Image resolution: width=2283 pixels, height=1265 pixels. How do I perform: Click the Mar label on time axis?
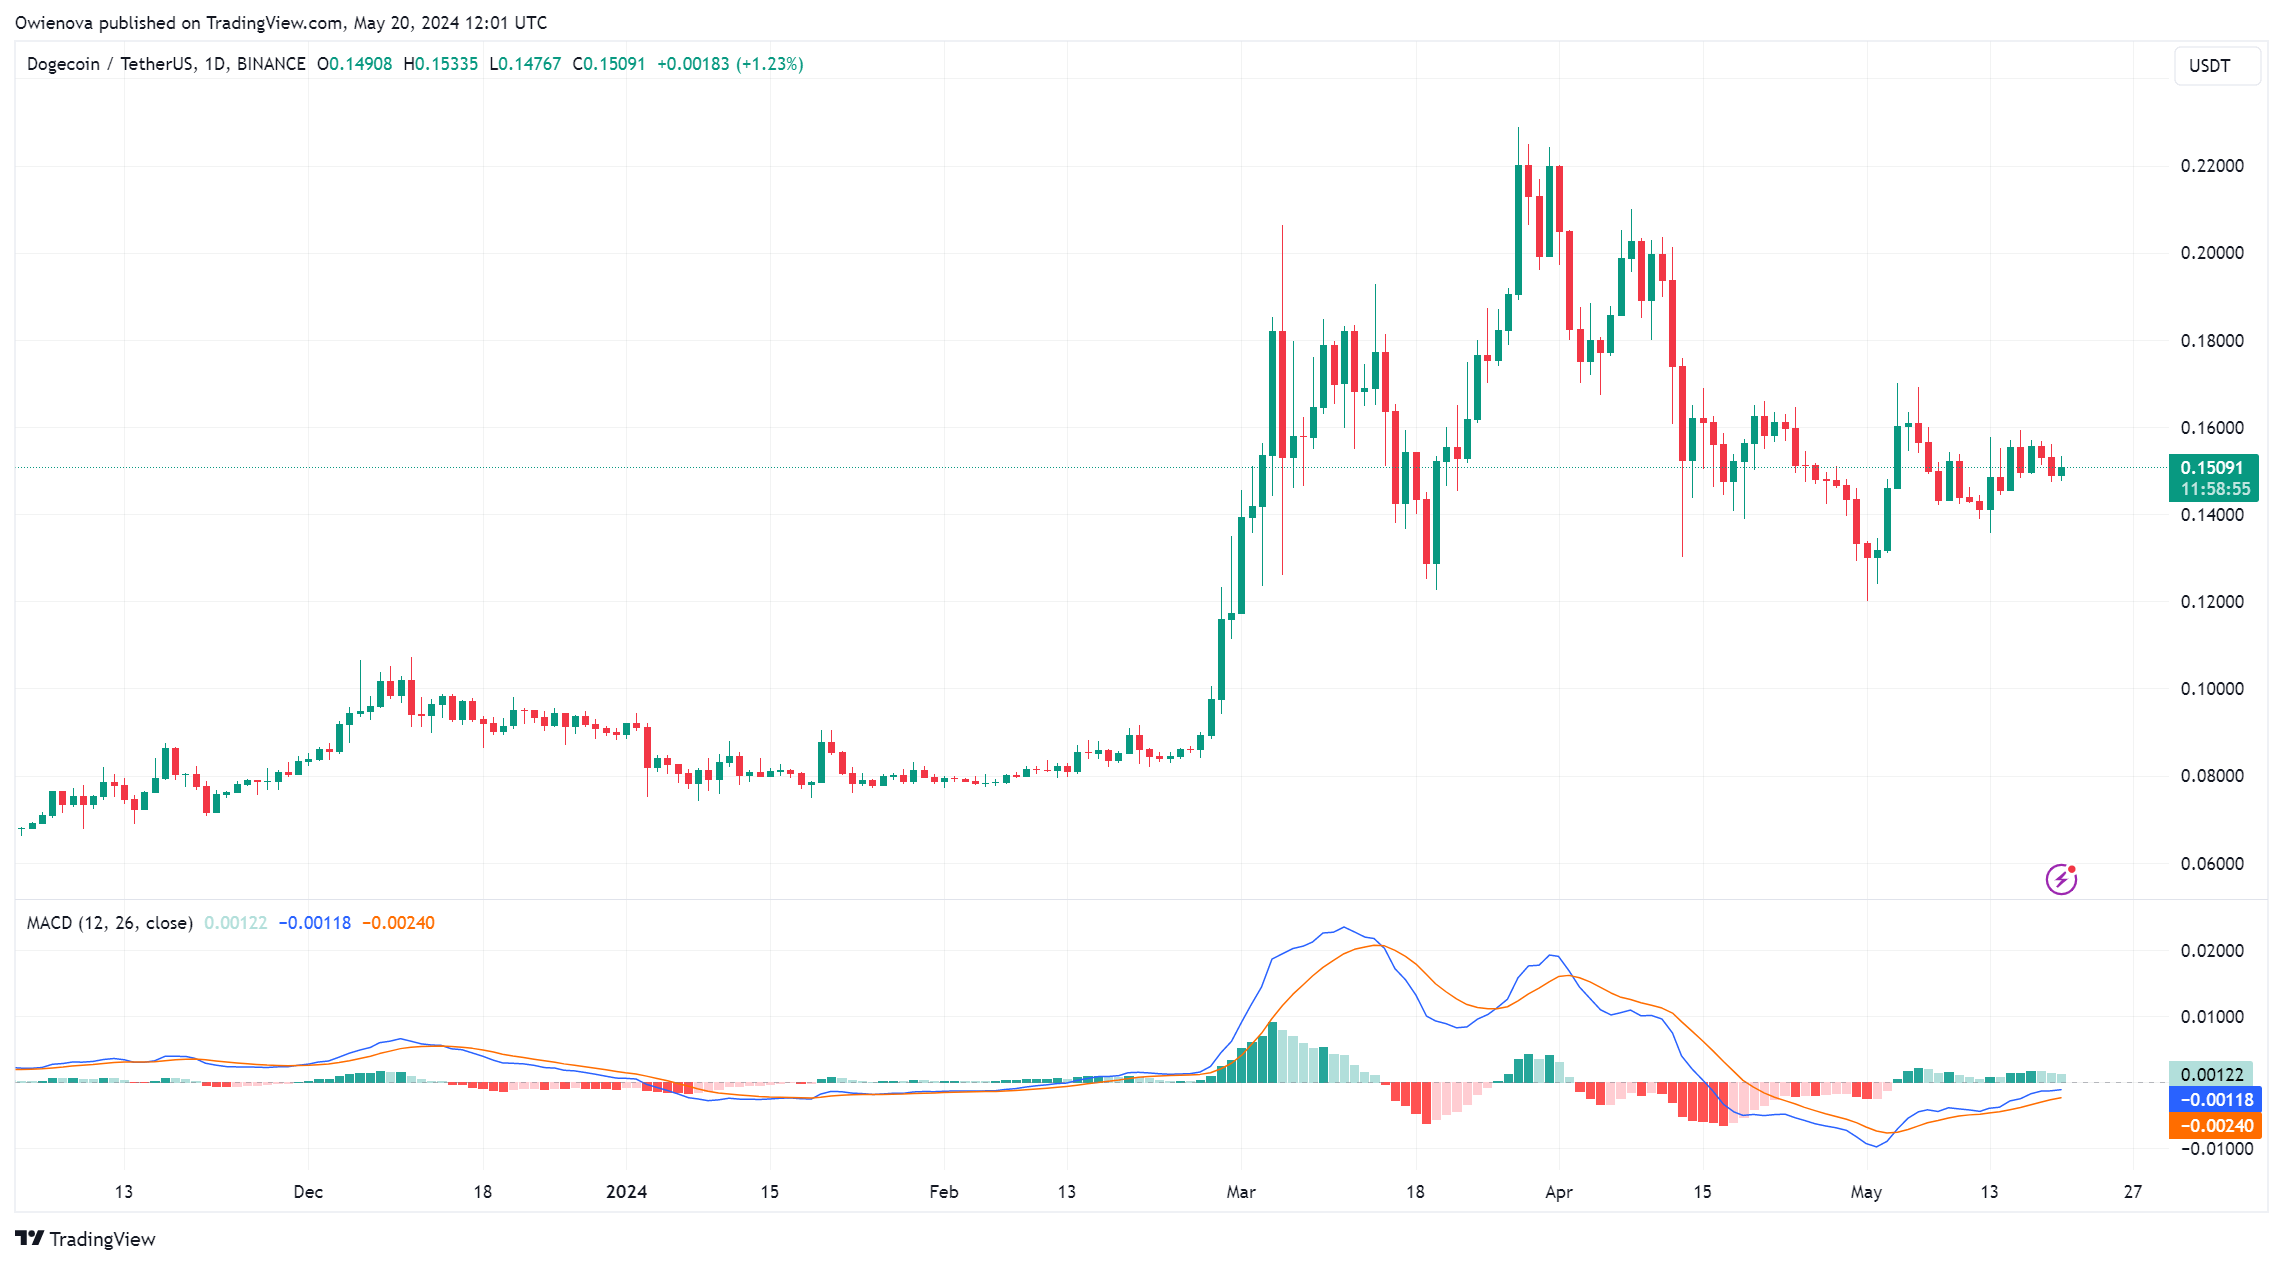(x=1241, y=1192)
